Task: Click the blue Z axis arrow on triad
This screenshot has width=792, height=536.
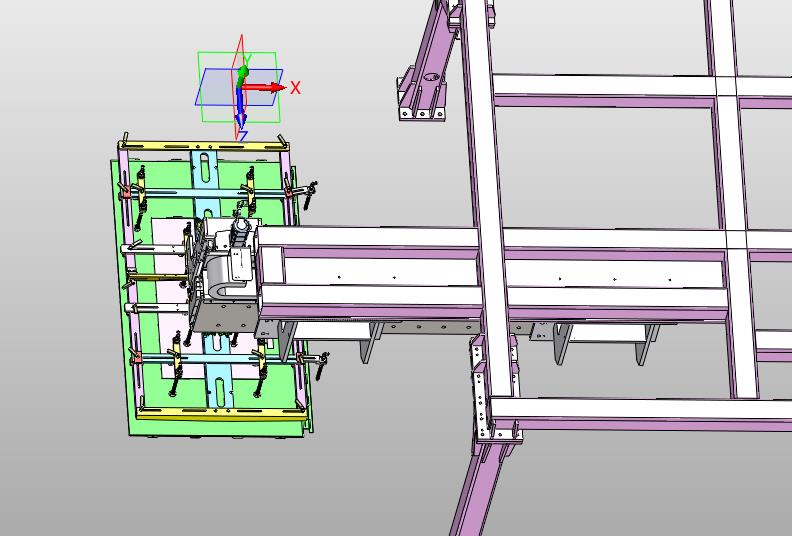Action: [x=240, y=110]
